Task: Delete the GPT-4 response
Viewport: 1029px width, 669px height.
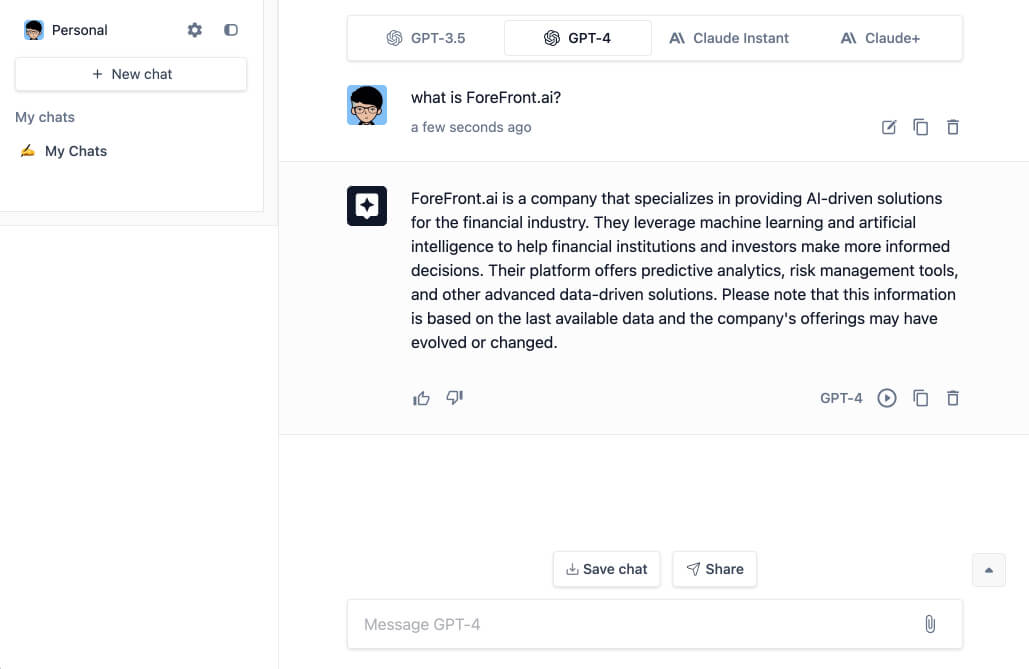Action: click(953, 399)
